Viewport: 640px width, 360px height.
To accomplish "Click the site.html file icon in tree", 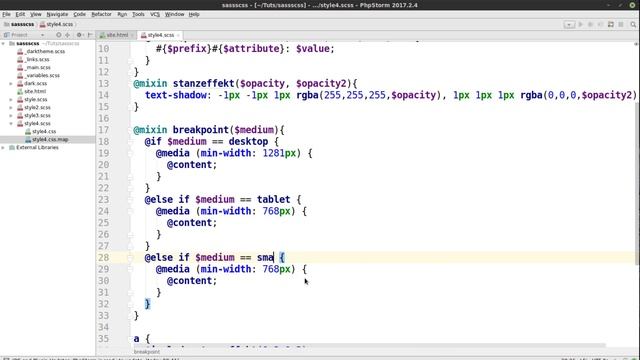I will click(x=20, y=91).
